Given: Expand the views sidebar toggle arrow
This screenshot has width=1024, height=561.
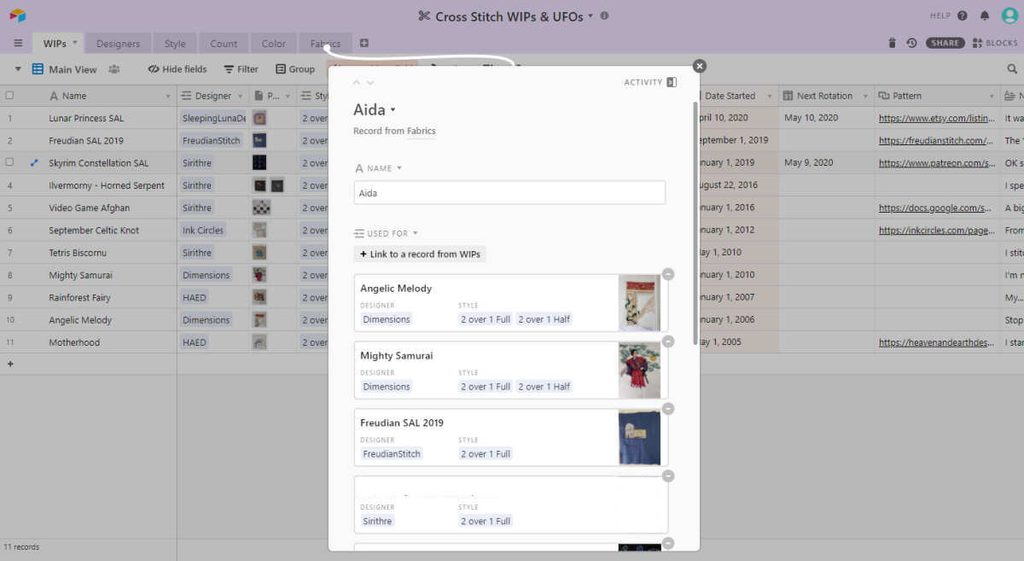Looking at the screenshot, I should [18, 69].
